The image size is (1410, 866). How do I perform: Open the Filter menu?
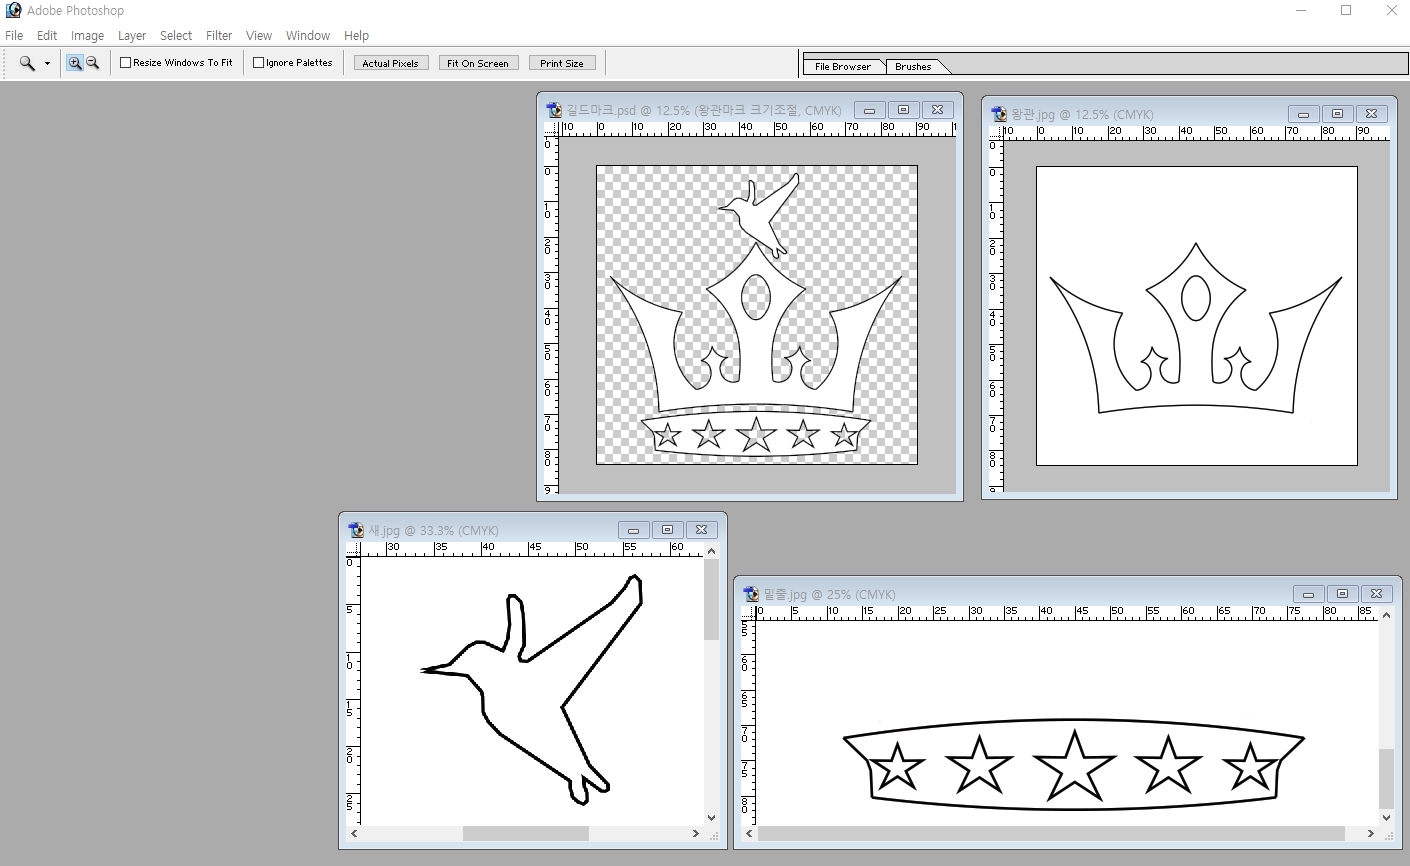click(x=219, y=35)
